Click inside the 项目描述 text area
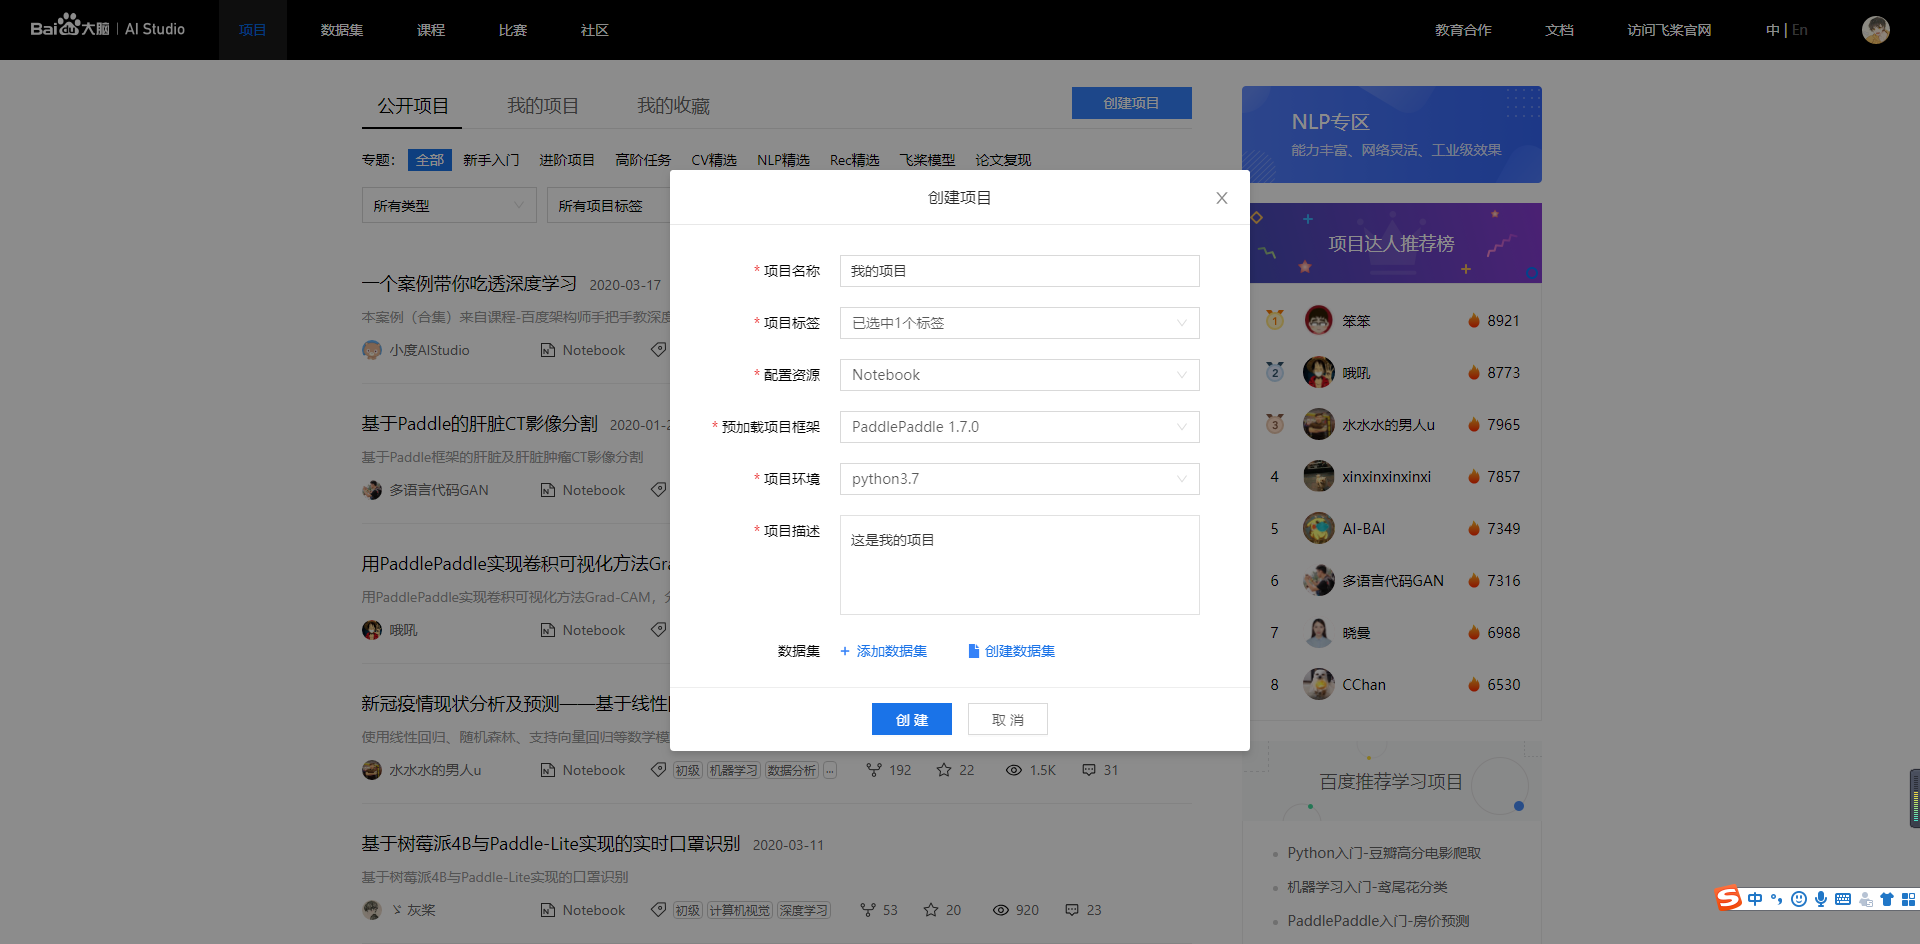 point(1019,564)
